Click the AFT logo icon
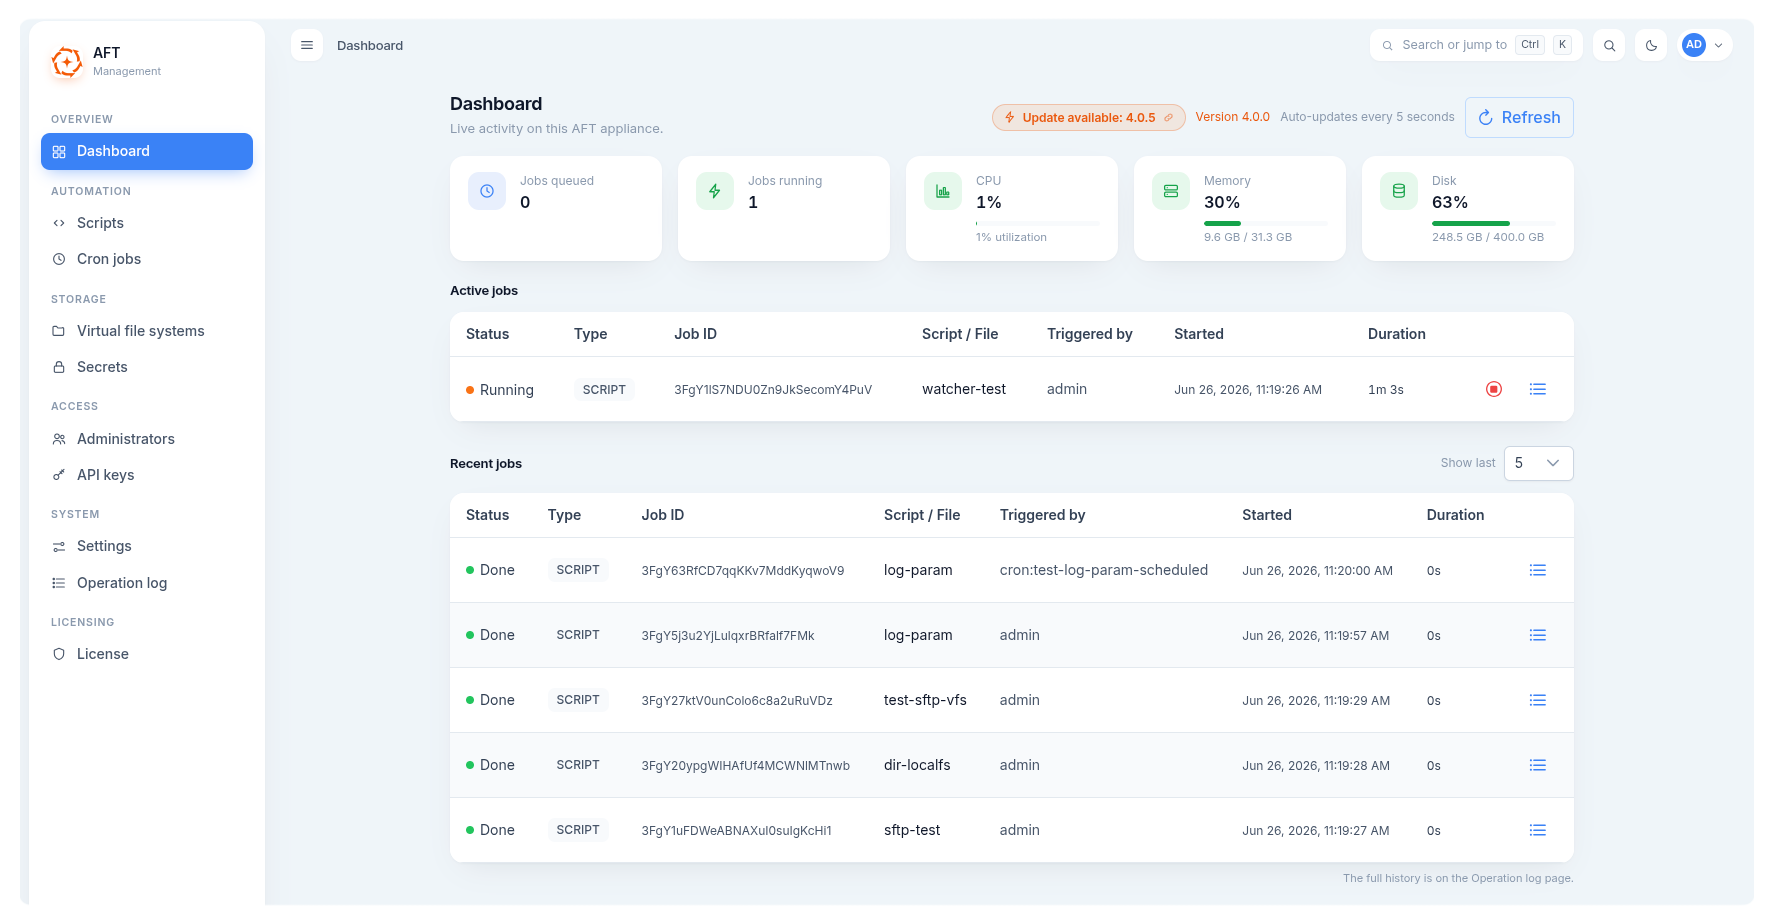Viewport: 1774px width, 924px height. [67, 62]
